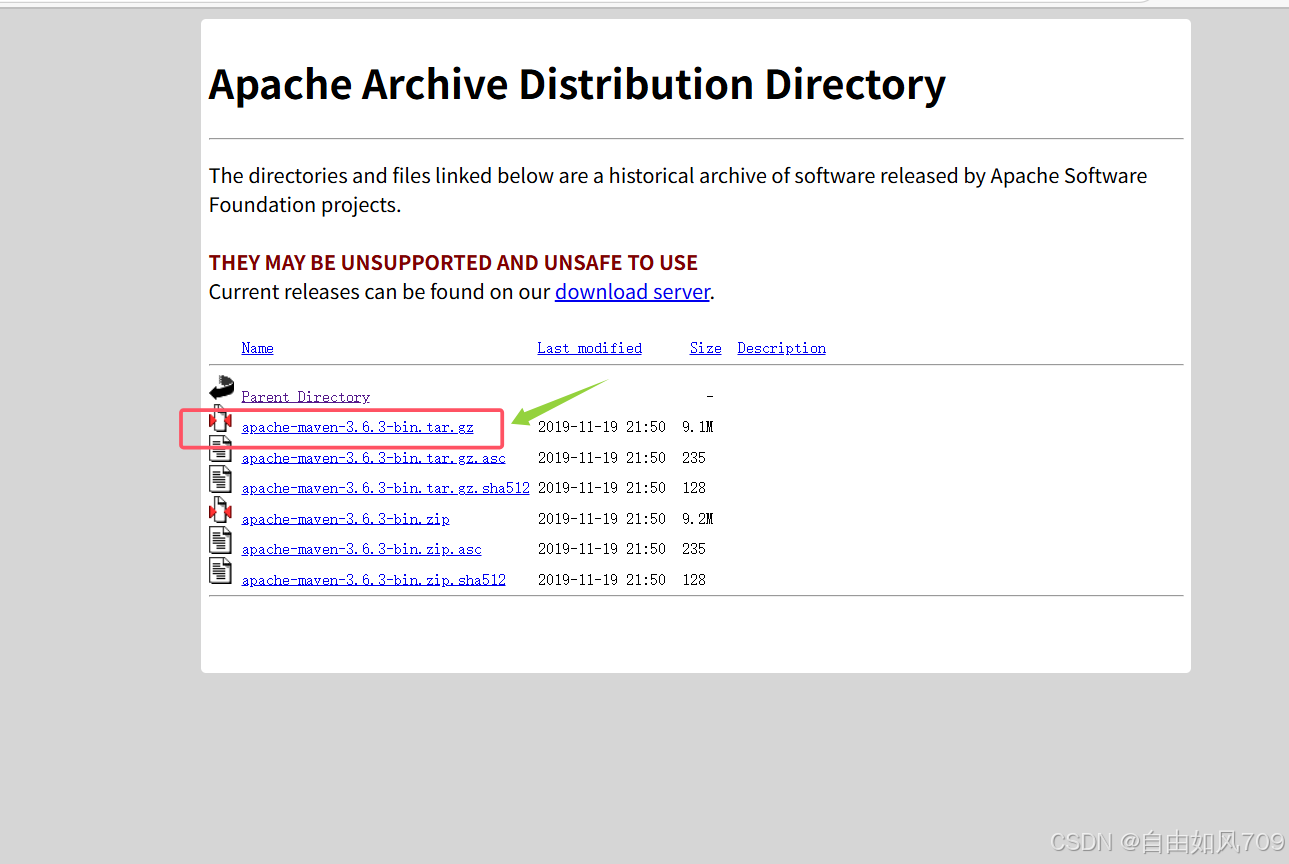Open the download server link
The width and height of the screenshot is (1289, 864).
coord(632,292)
